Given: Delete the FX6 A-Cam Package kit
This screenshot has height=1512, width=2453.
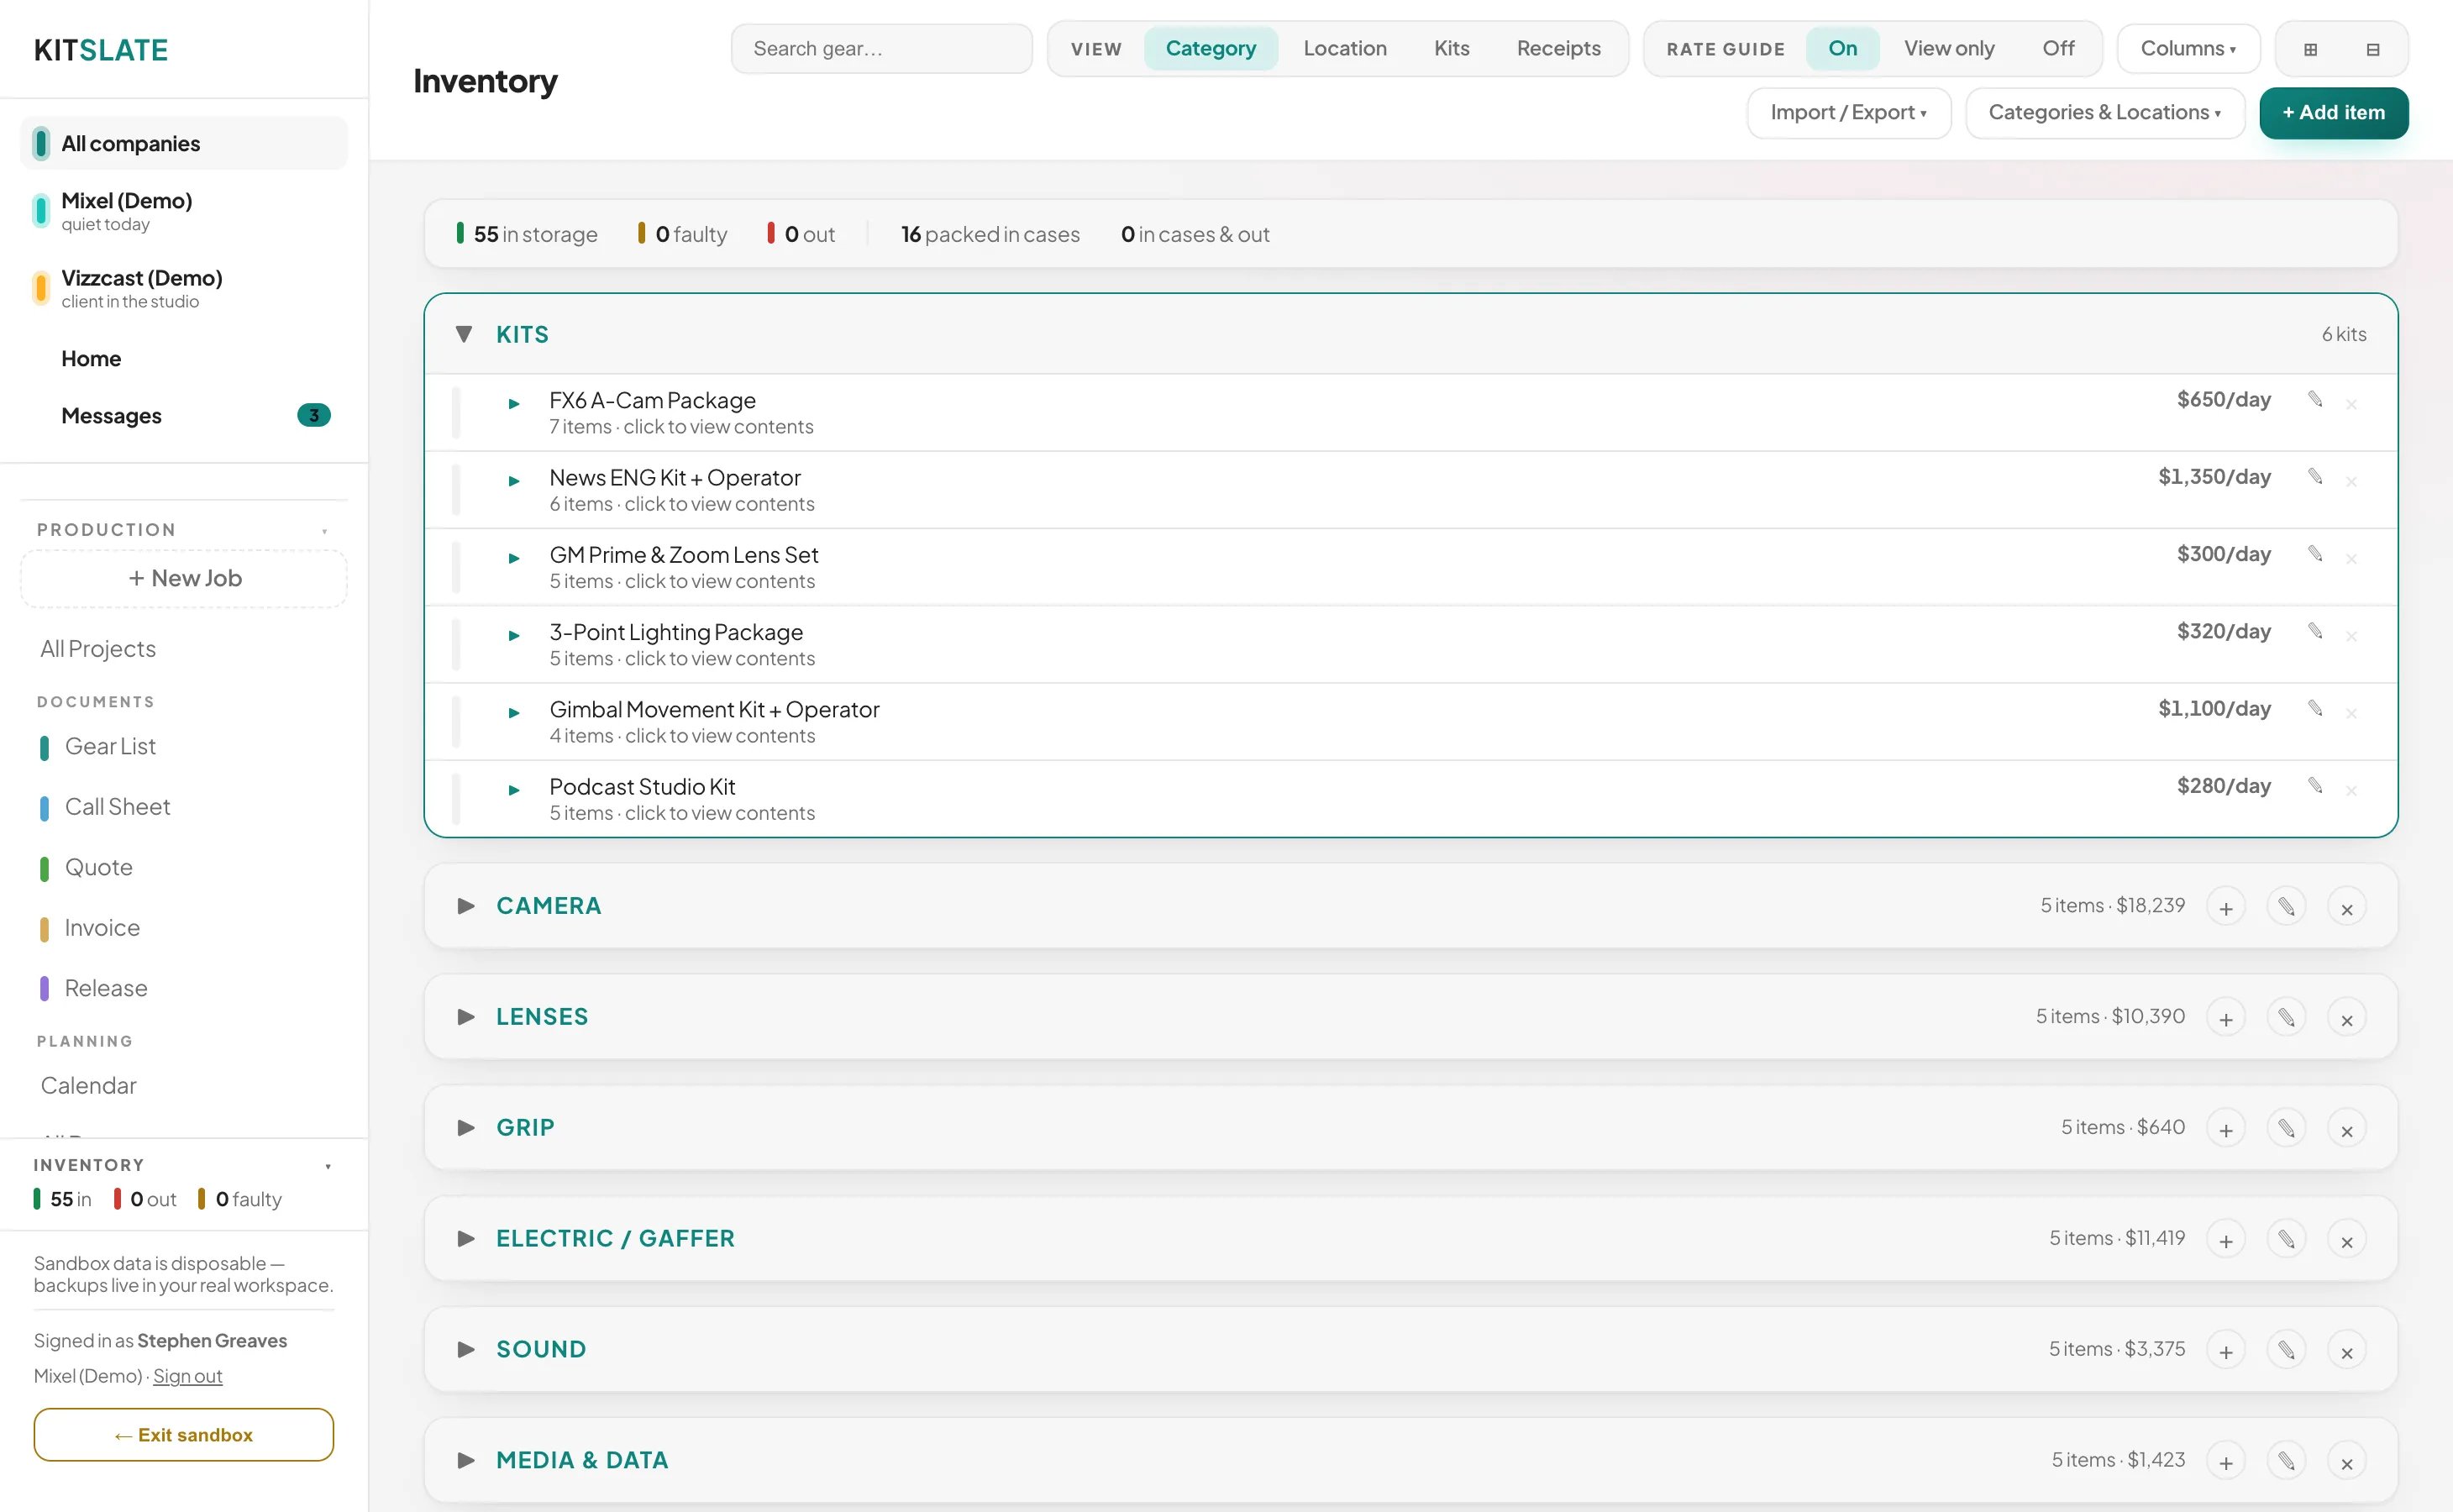Looking at the screenshot, I should pos(2351,404).
